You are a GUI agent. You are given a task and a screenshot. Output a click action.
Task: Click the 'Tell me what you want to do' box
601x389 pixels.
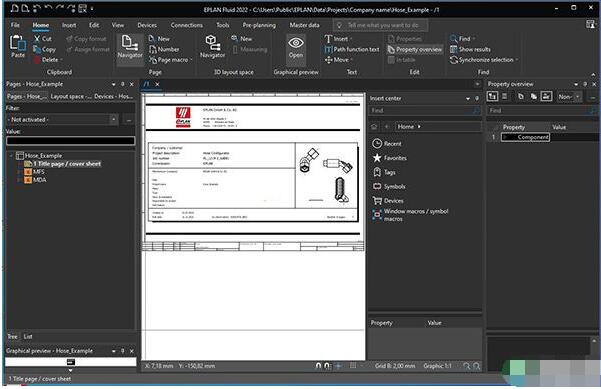(x=381, y=25)
